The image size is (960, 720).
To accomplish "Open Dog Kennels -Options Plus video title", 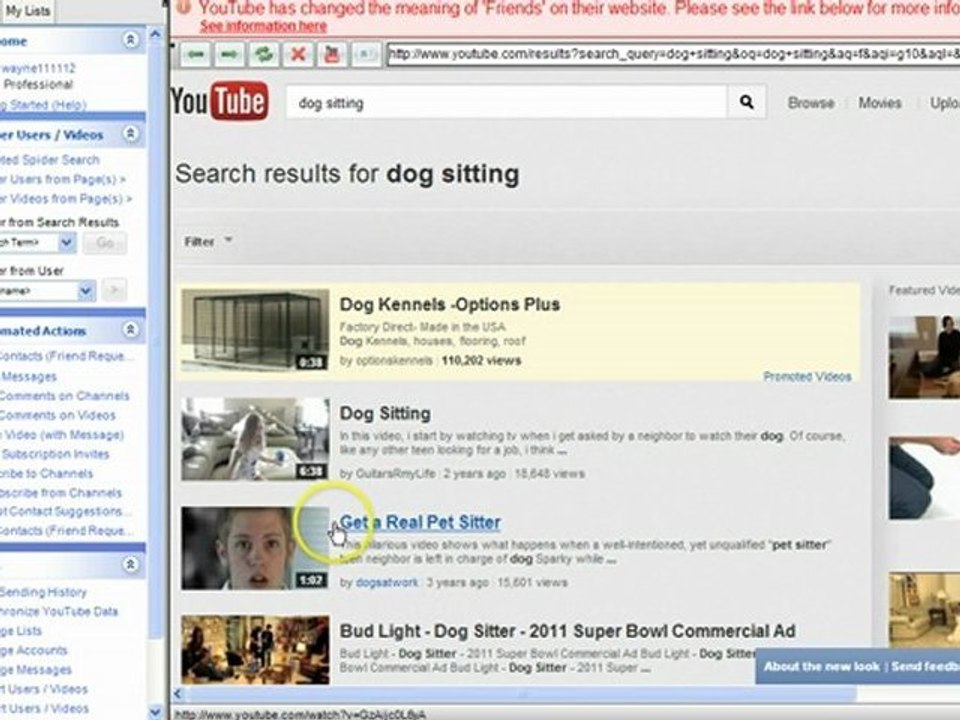I will pyautogui.click(x=450, y=304).
